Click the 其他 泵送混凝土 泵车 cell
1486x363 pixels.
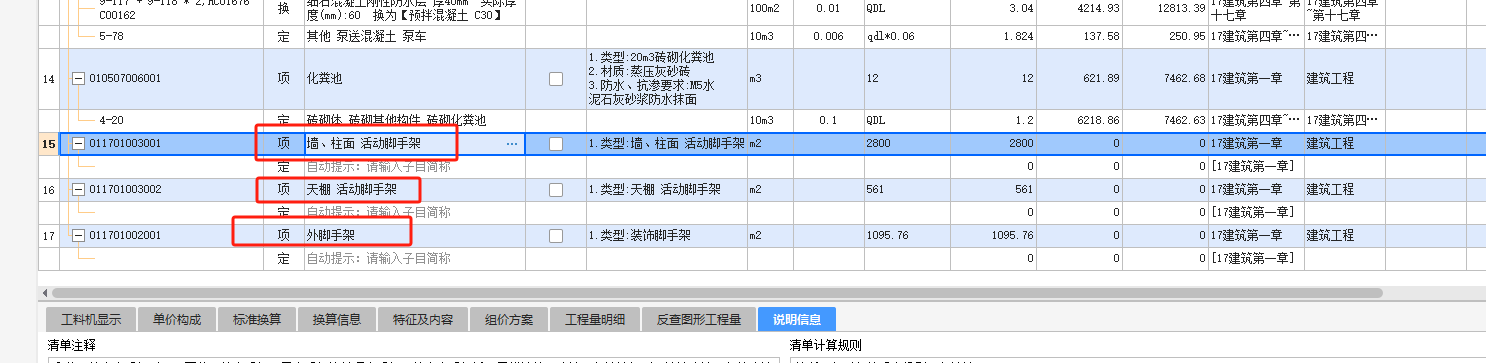coord(414,36)
